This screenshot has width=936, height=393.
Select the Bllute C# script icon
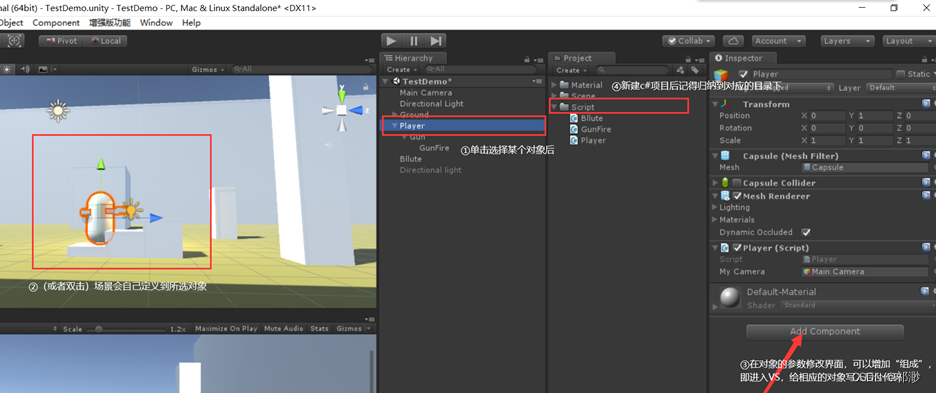coord(575,118)
